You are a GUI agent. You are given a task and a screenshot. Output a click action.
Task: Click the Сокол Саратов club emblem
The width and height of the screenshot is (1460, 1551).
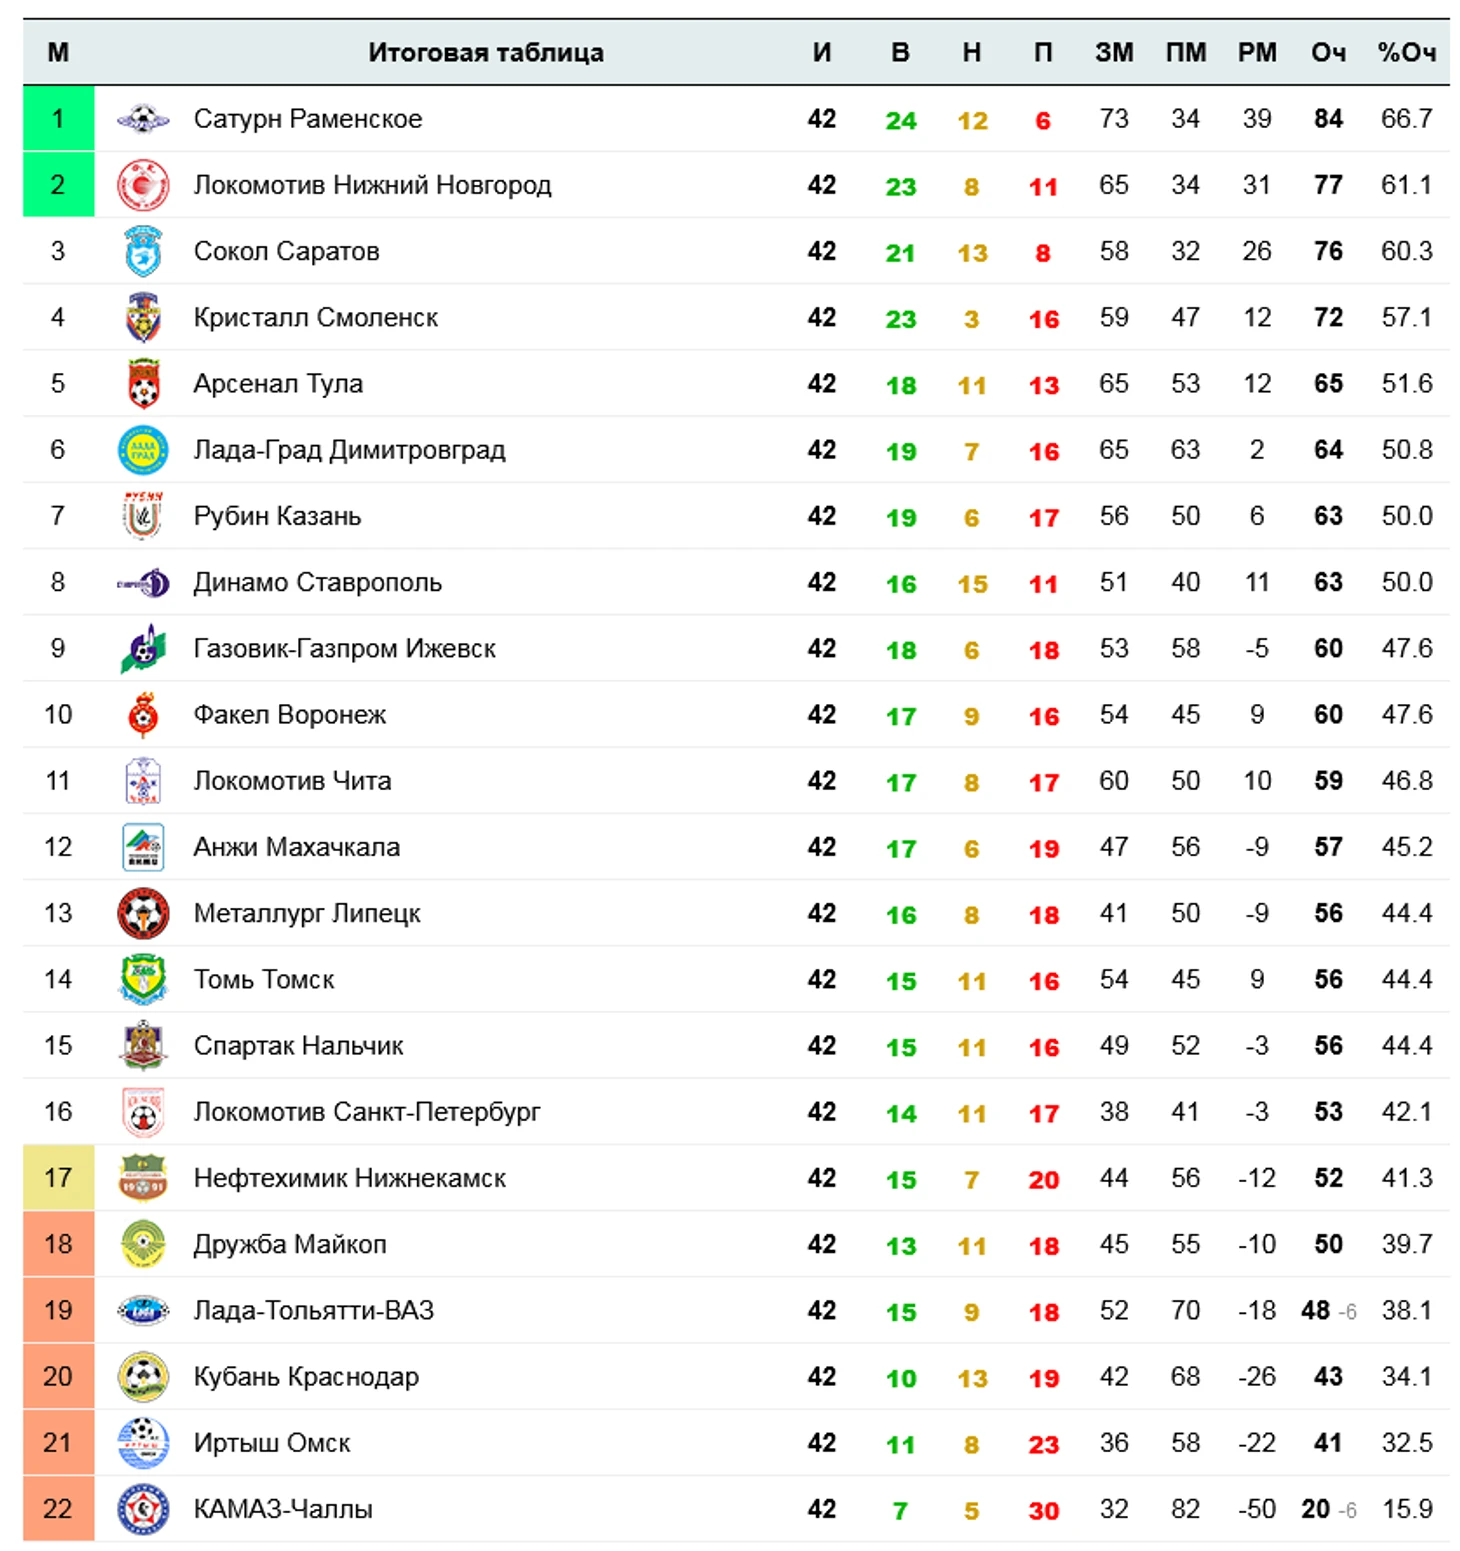click(143, 251)
